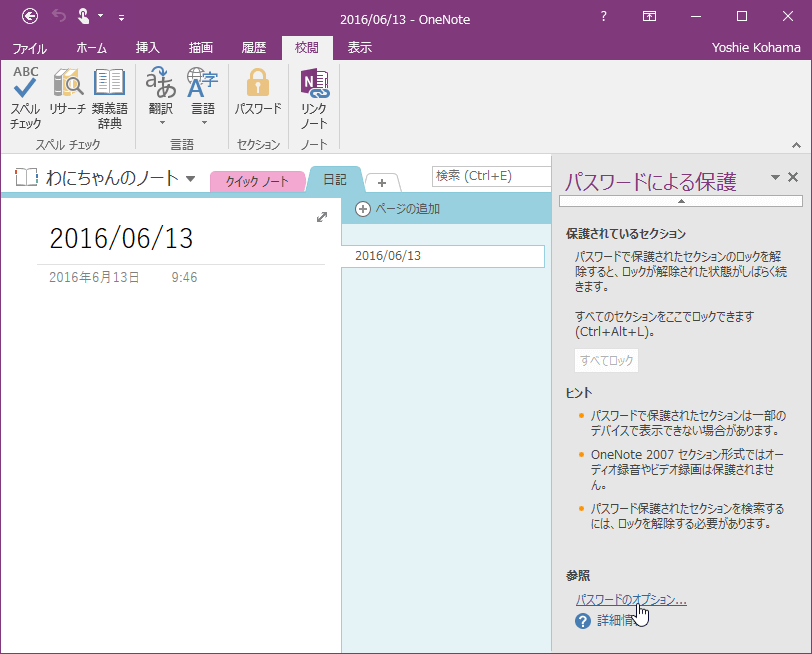Select the 2016/06/13 page in page list

pyautogui.click(x=443, y=256)
